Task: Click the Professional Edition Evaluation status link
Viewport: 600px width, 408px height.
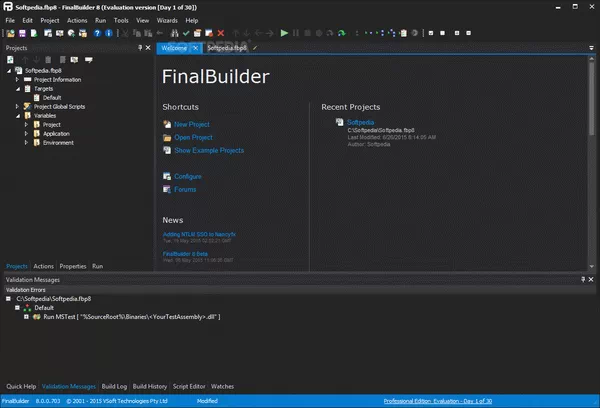Action: tap(438, 401)
